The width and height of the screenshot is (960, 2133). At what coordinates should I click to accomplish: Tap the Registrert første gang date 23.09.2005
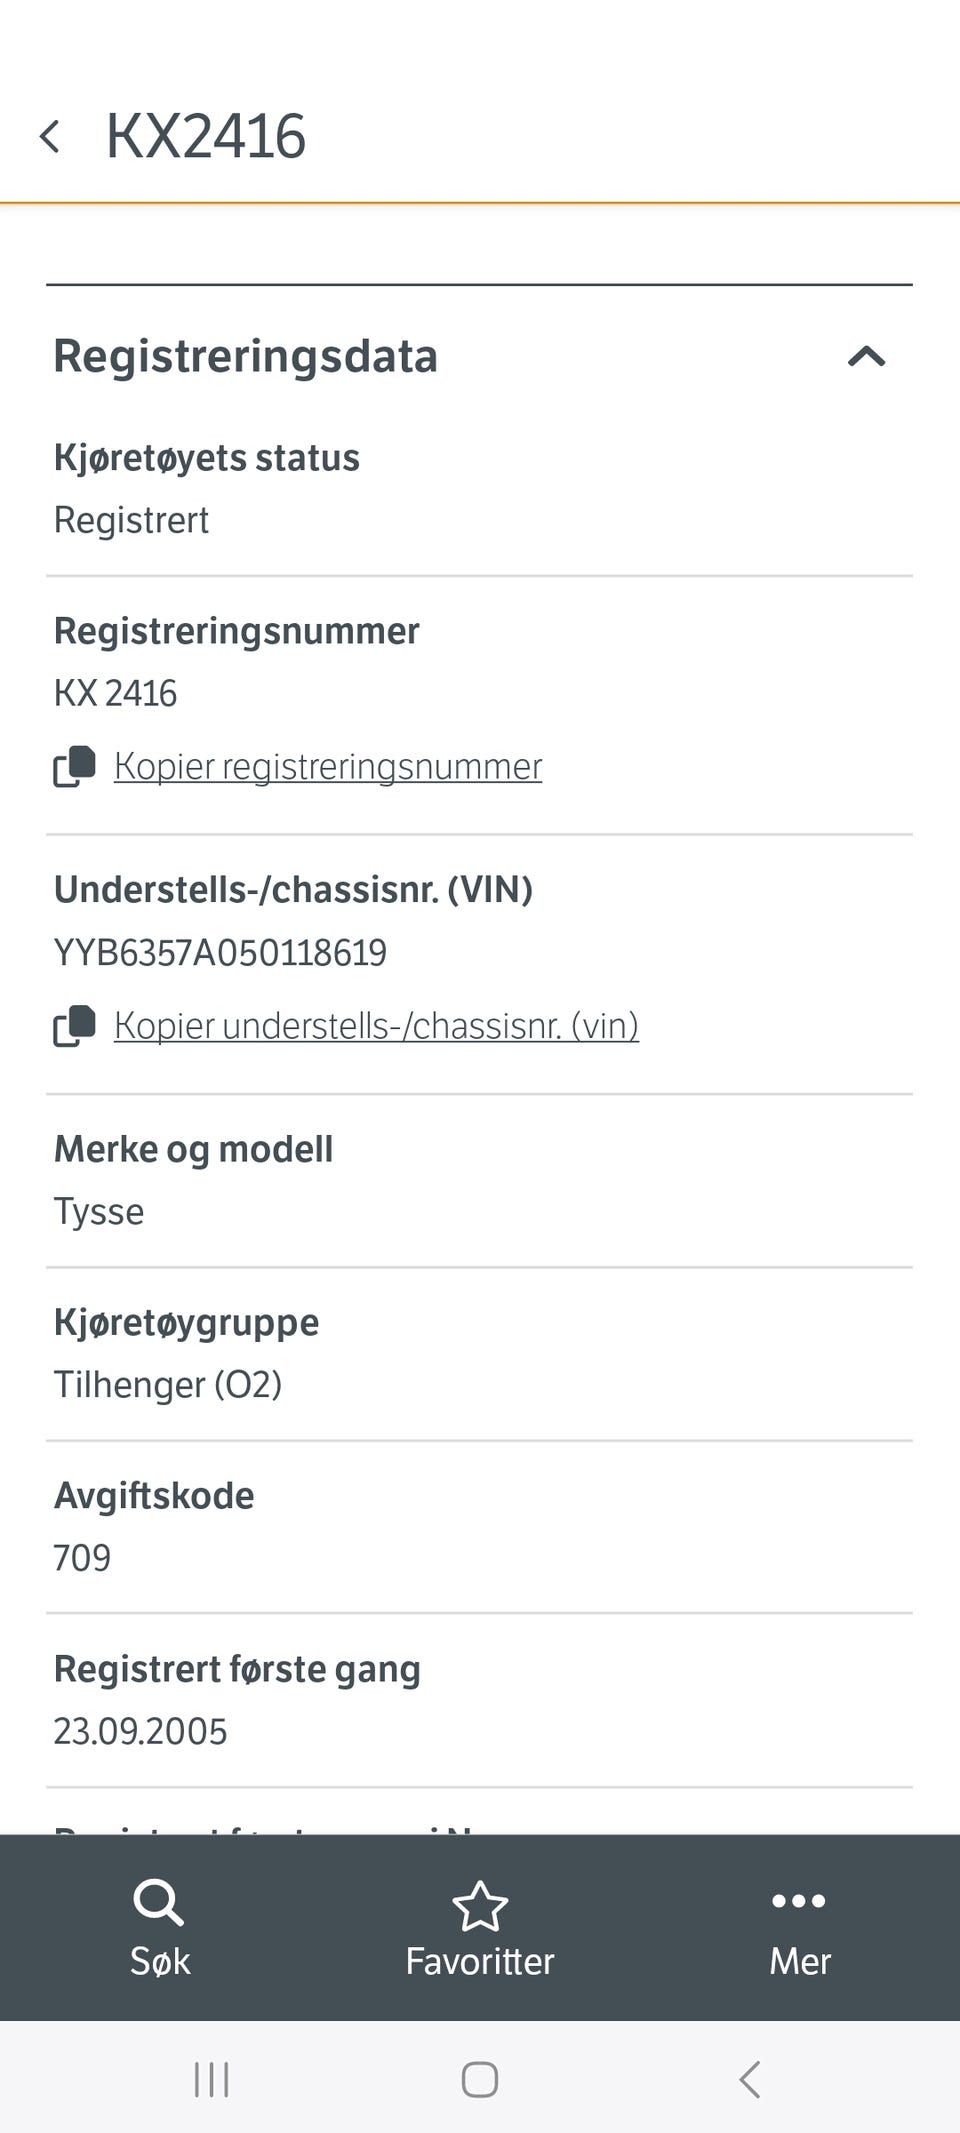[140, 1731]
